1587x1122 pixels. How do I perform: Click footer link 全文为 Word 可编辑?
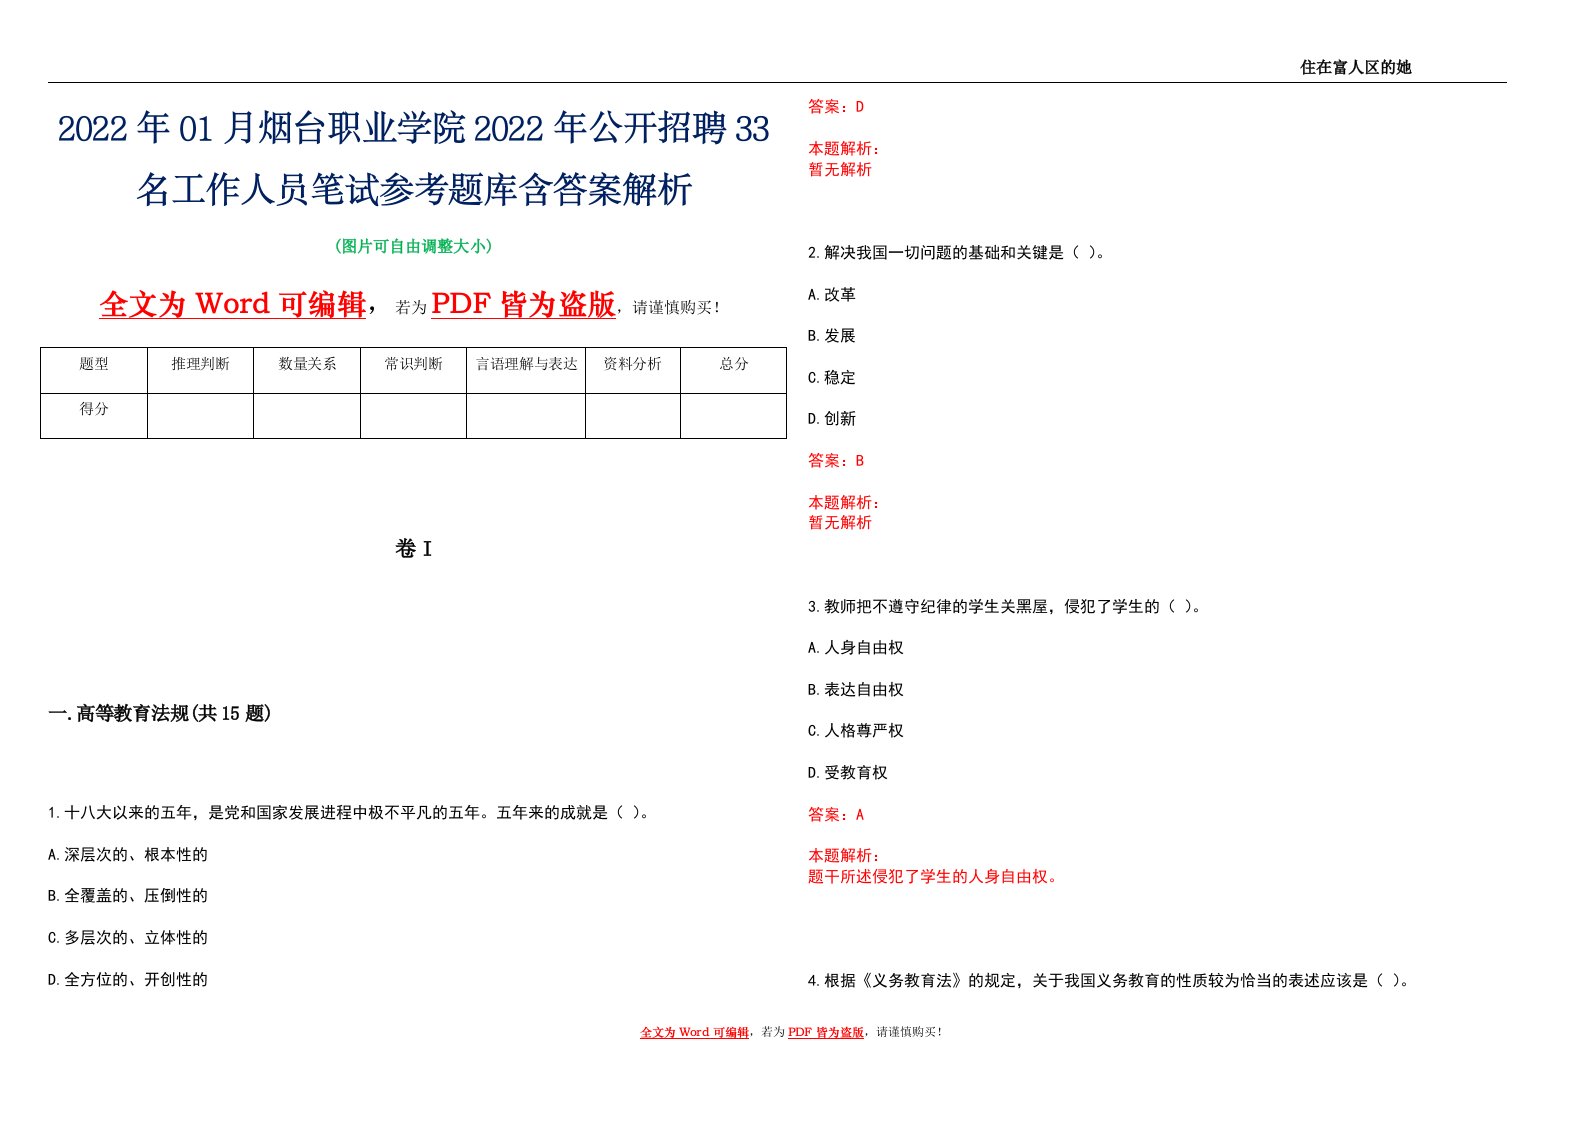click(x=695, y=1032)
